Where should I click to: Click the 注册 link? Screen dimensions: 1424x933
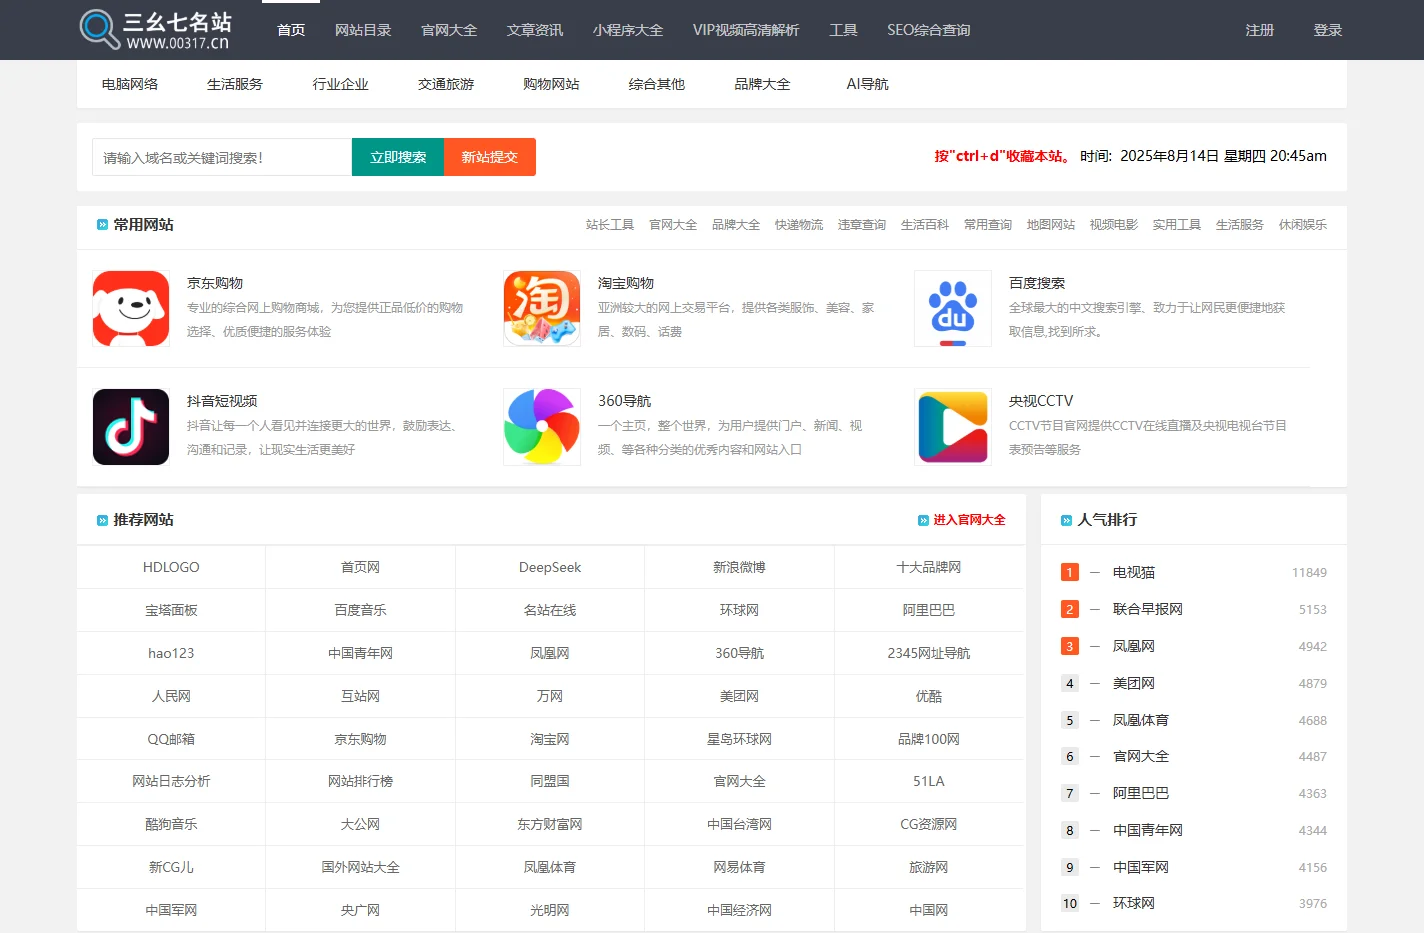coord(1260,30)
